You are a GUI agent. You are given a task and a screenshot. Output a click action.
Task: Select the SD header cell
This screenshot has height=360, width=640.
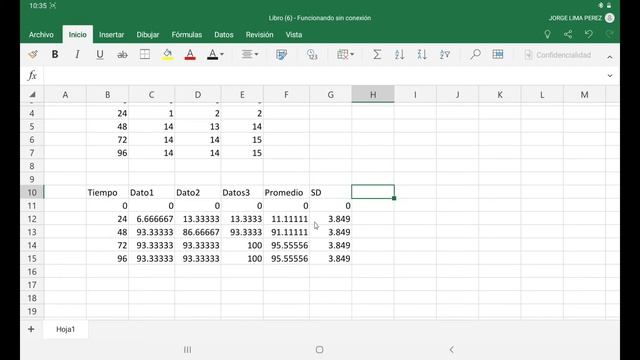click(x=331, y=192)
